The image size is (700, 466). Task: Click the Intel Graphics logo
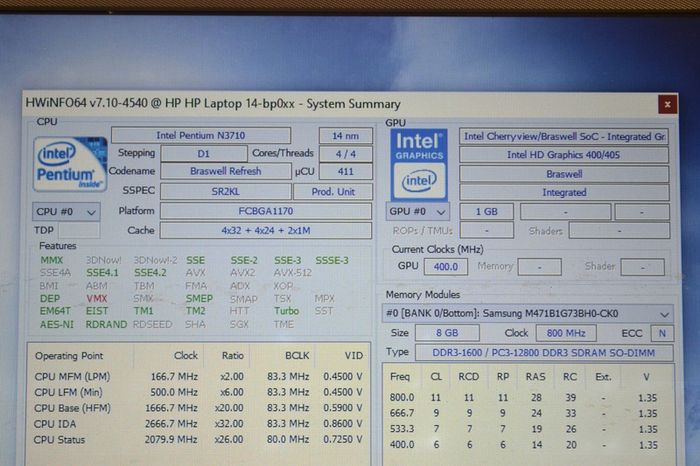[x=419, y=165]
